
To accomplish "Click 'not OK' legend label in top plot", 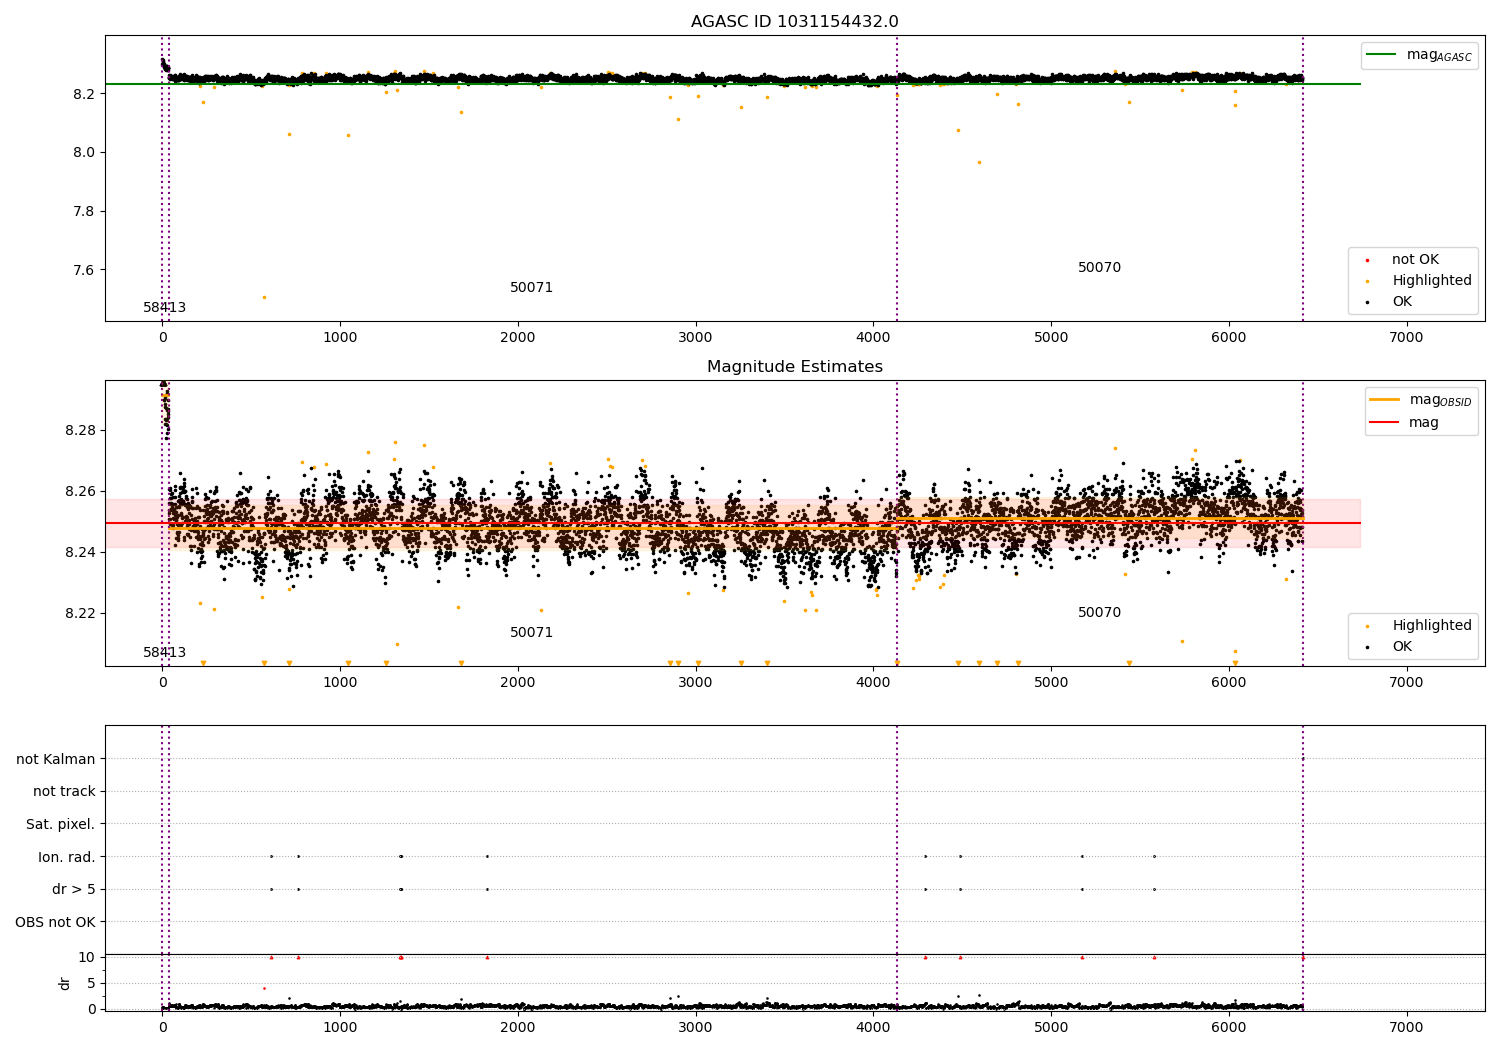I will coord(1415,260).
